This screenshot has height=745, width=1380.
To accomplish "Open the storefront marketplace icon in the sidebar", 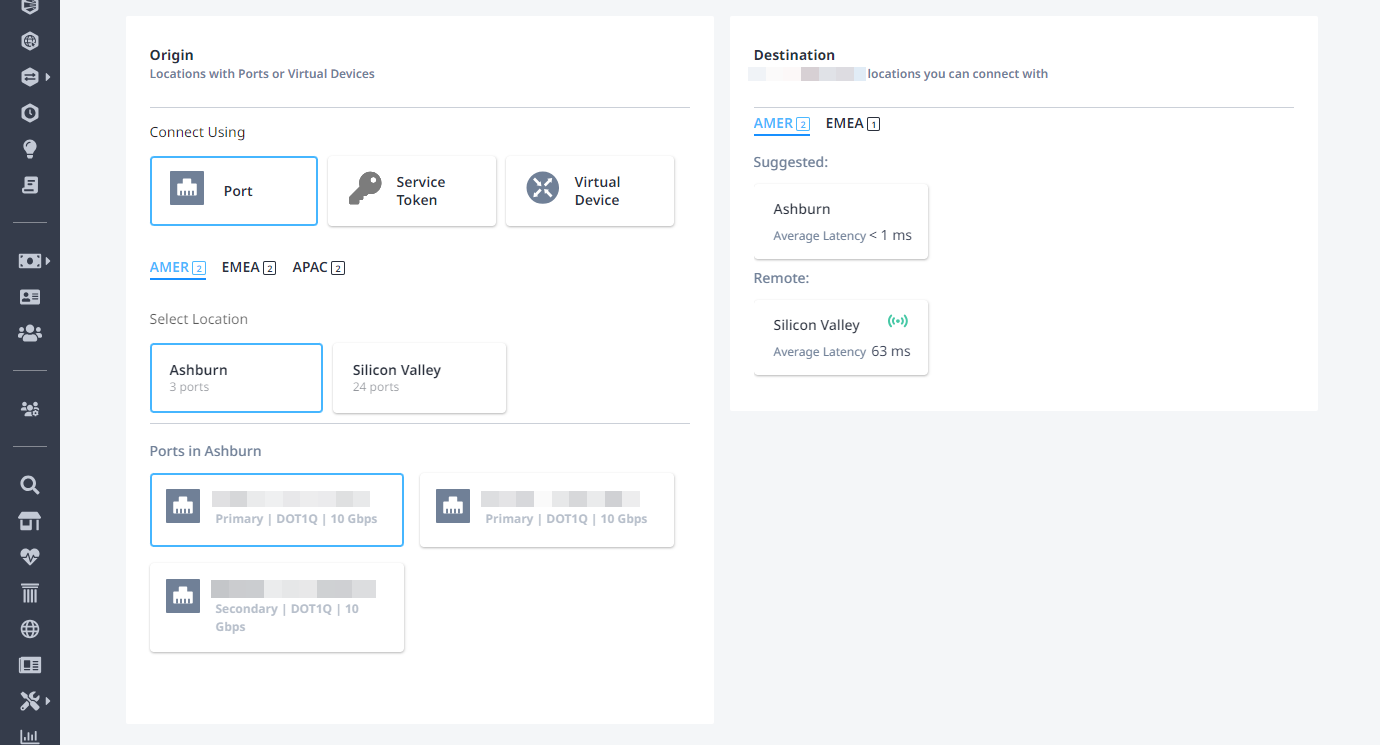I will [30, 521].
